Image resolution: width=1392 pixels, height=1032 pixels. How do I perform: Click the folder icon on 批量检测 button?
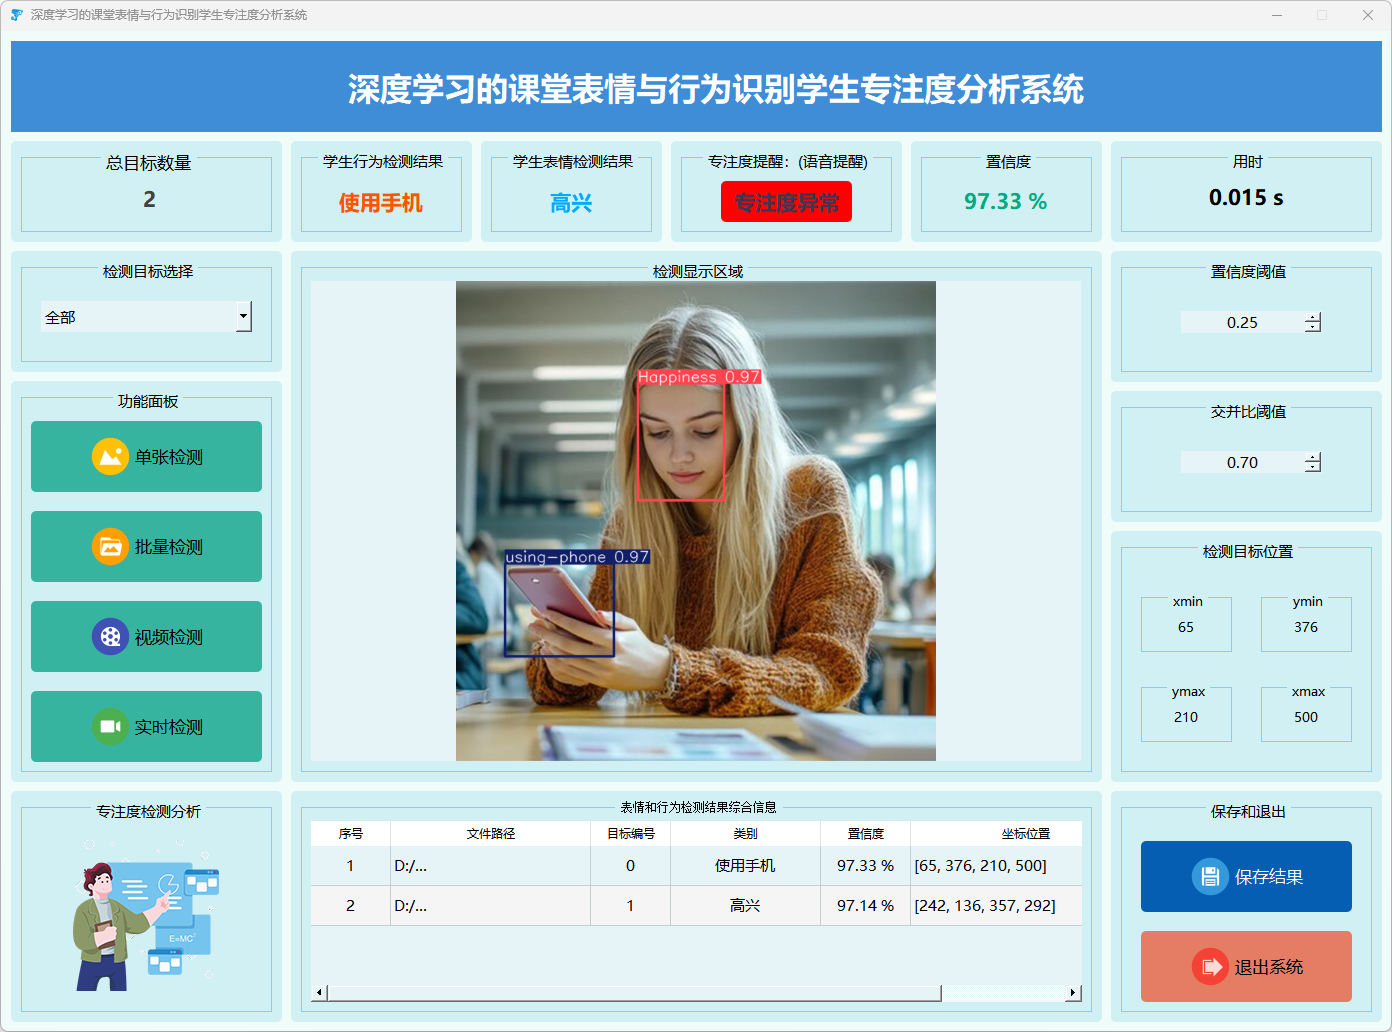tap(110, 547)
